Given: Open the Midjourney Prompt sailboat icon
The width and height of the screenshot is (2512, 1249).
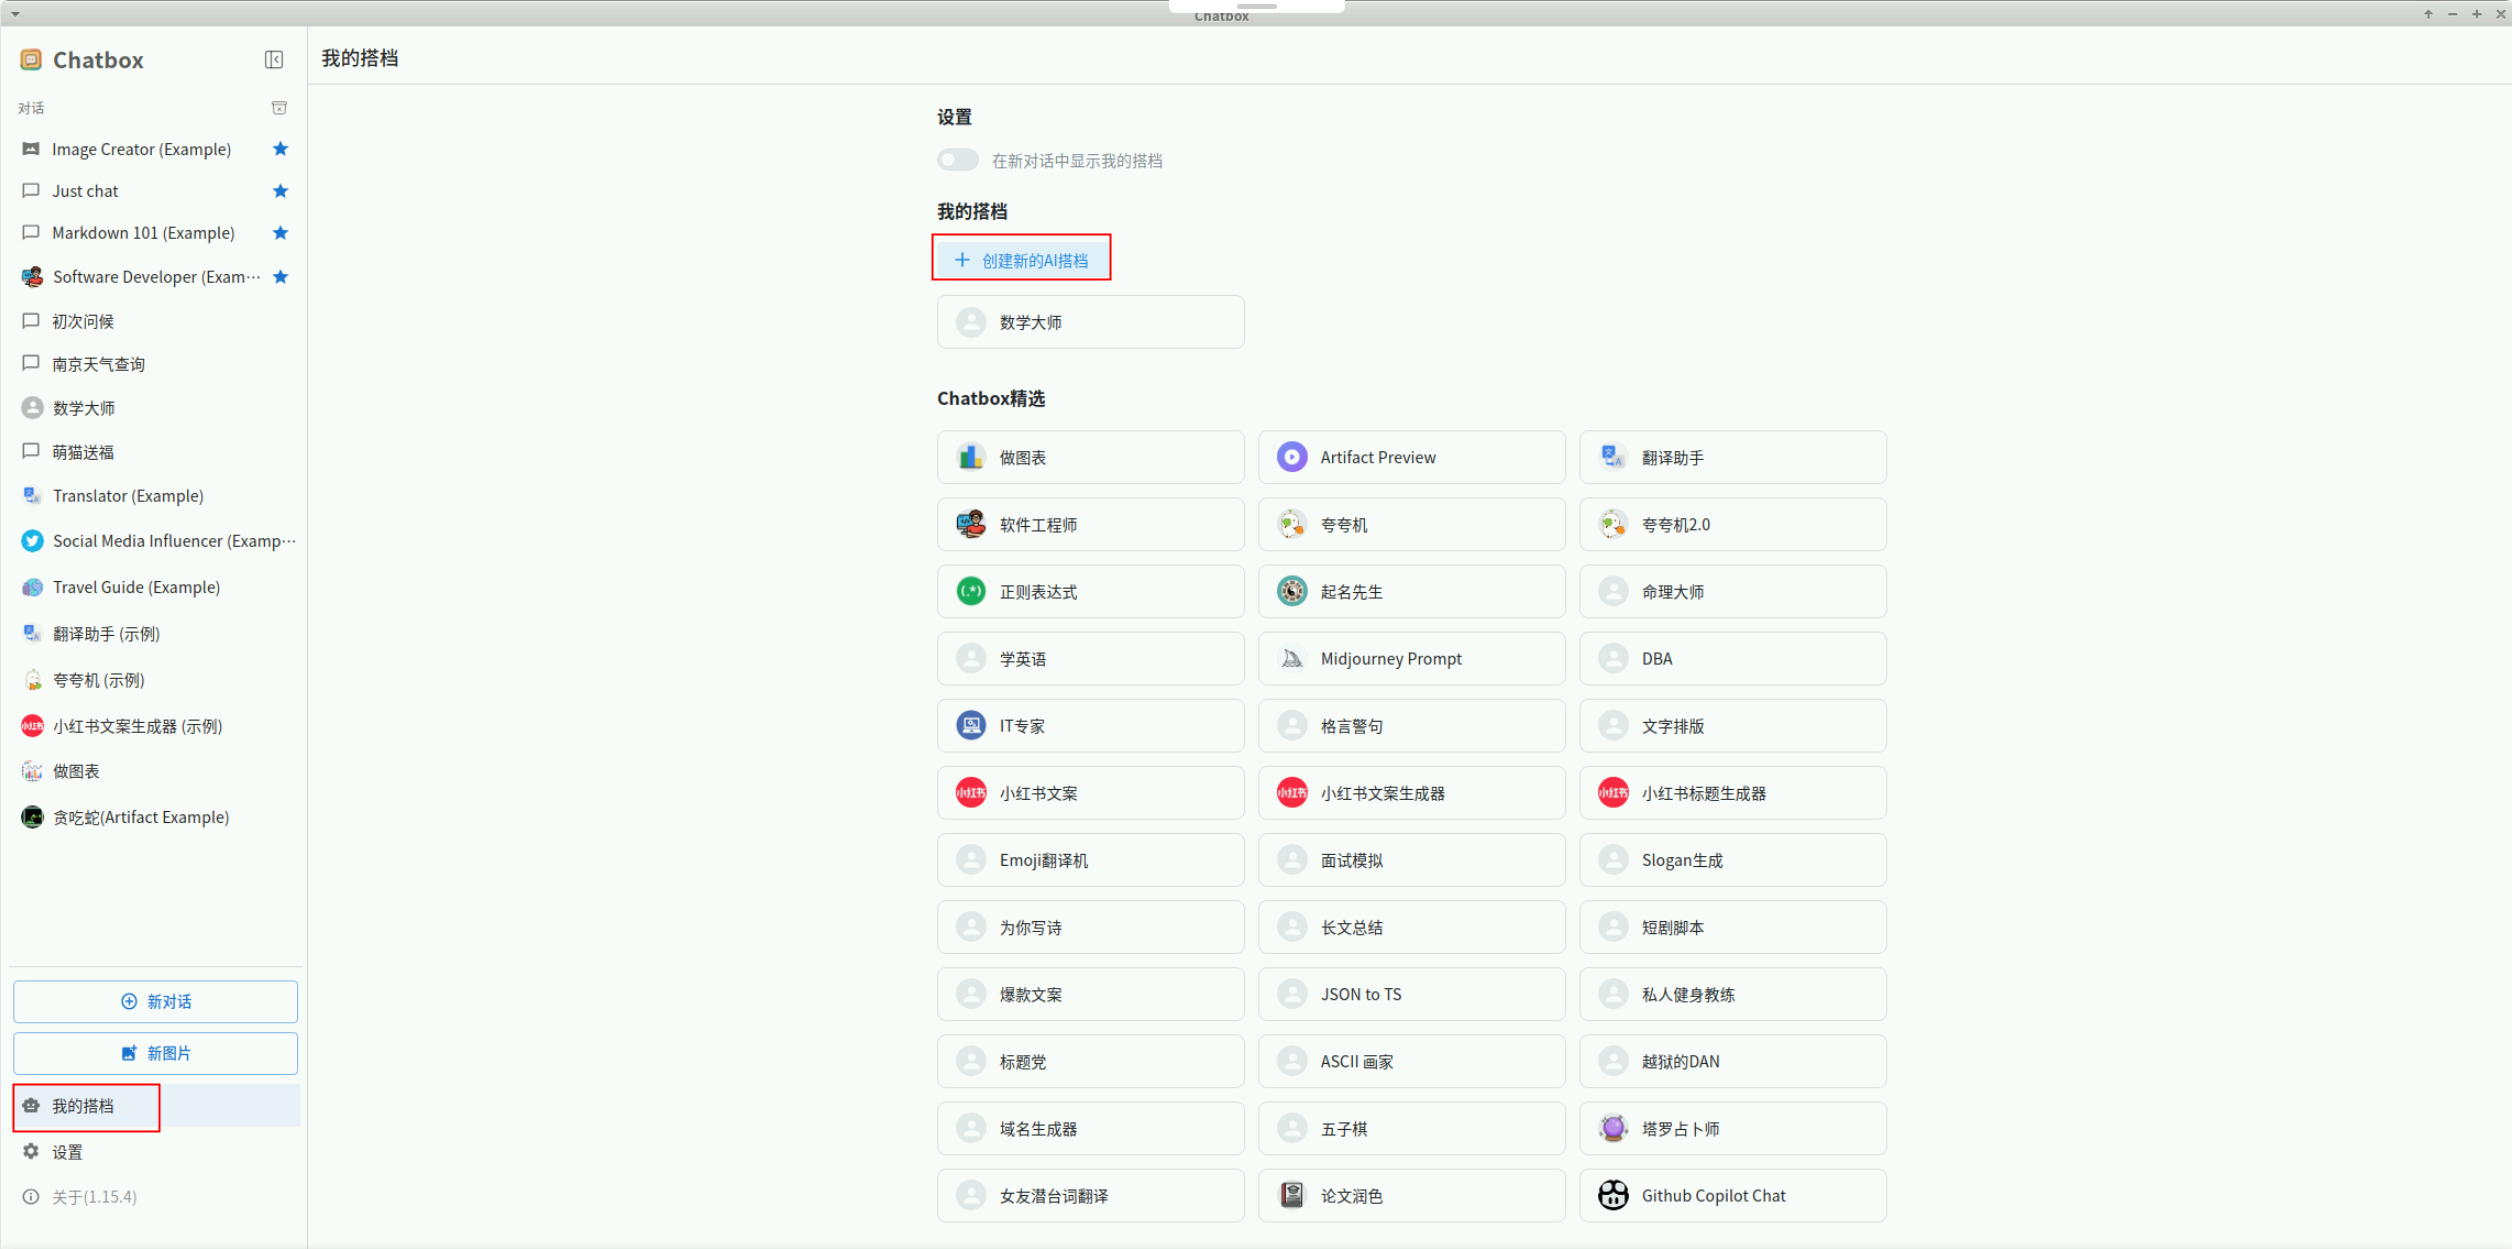Looking at the screenshot, I should coord(1292,659).
